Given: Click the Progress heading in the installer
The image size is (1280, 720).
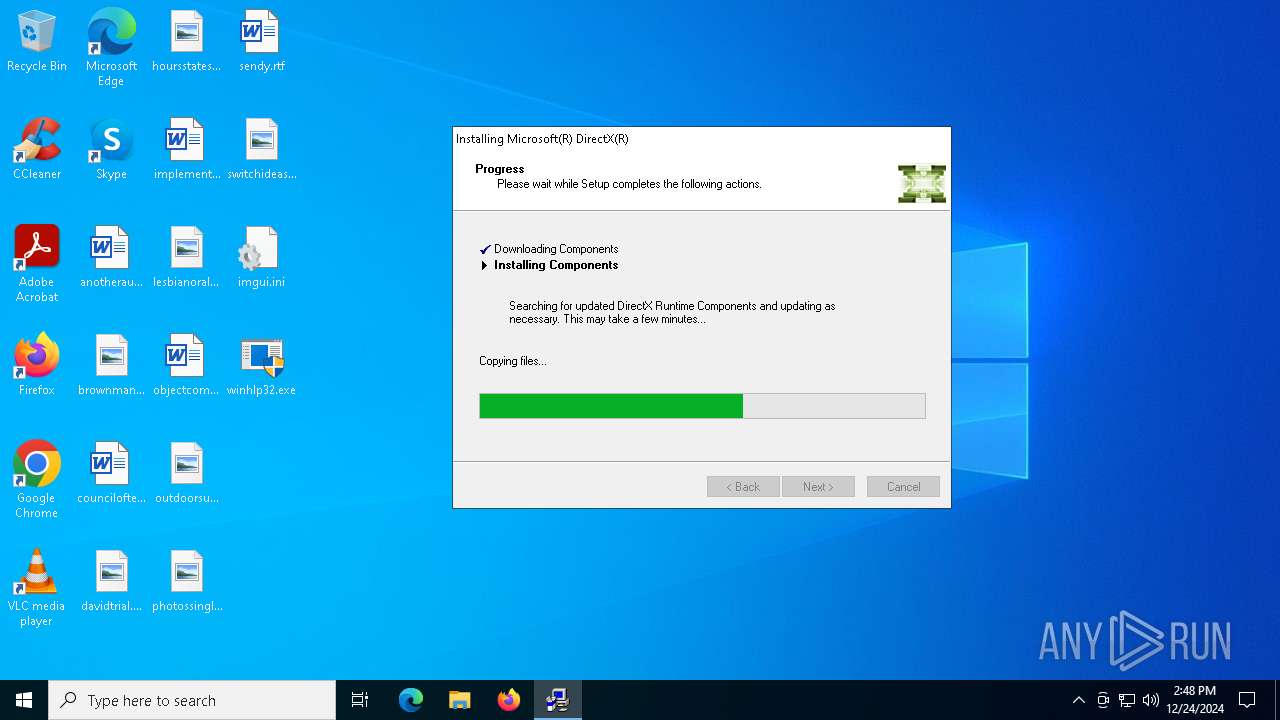Looking at the screenshot, I should coord(500,169).
